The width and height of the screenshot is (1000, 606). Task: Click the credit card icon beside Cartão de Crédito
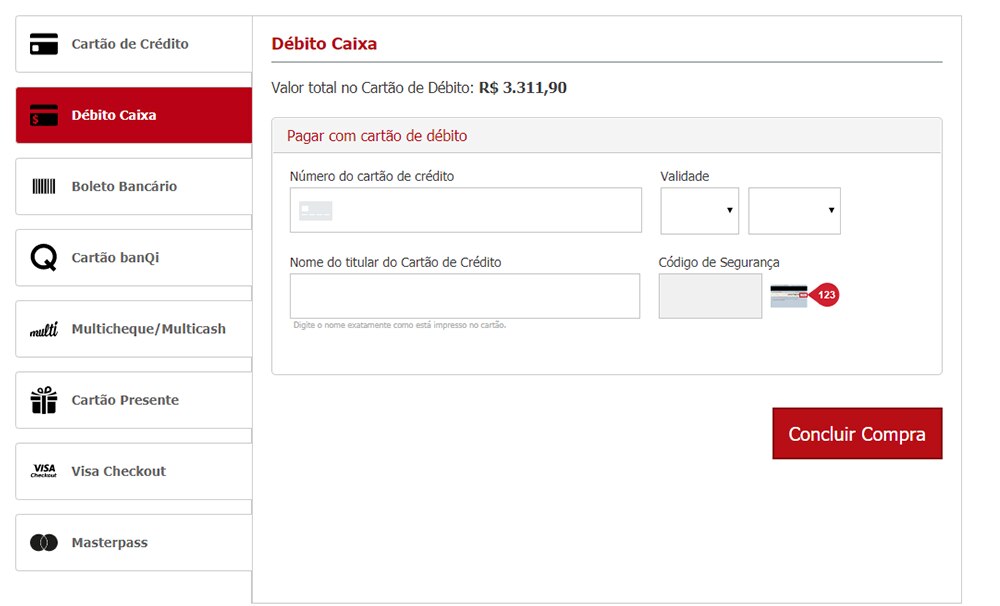(x=44, y=44)
